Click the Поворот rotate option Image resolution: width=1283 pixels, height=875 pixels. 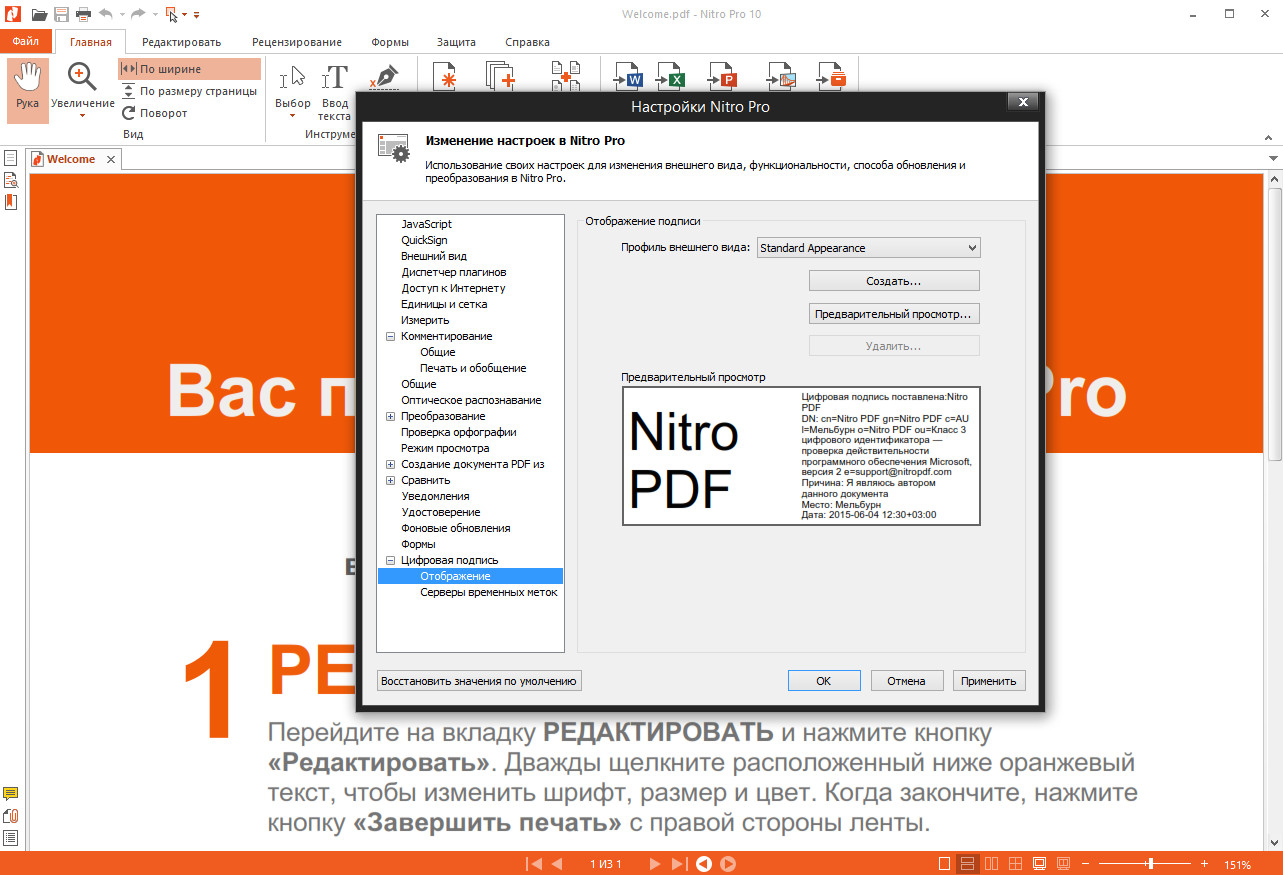tap(154, 113)
